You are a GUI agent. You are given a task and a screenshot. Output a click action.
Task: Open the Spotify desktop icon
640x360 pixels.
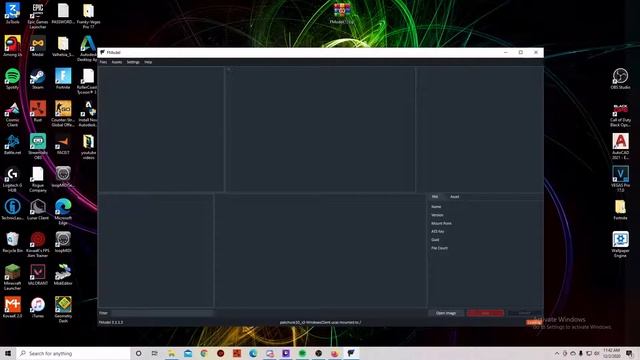pyautogui.click(x=12, y=79)
